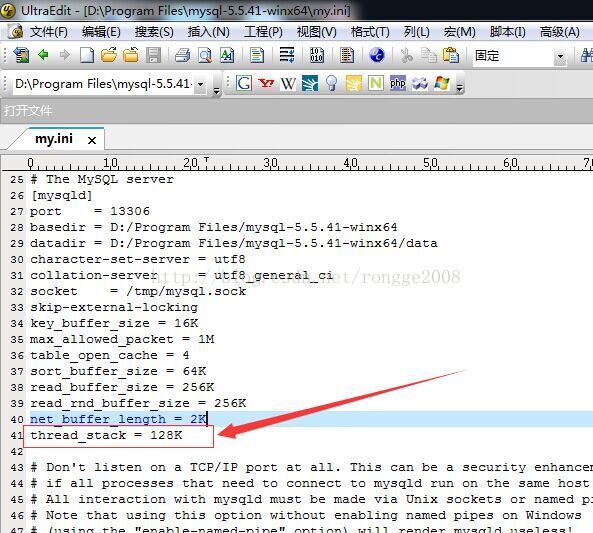Open the 格式(T) menu
The image size is (593, 533).
coord(370,32)
